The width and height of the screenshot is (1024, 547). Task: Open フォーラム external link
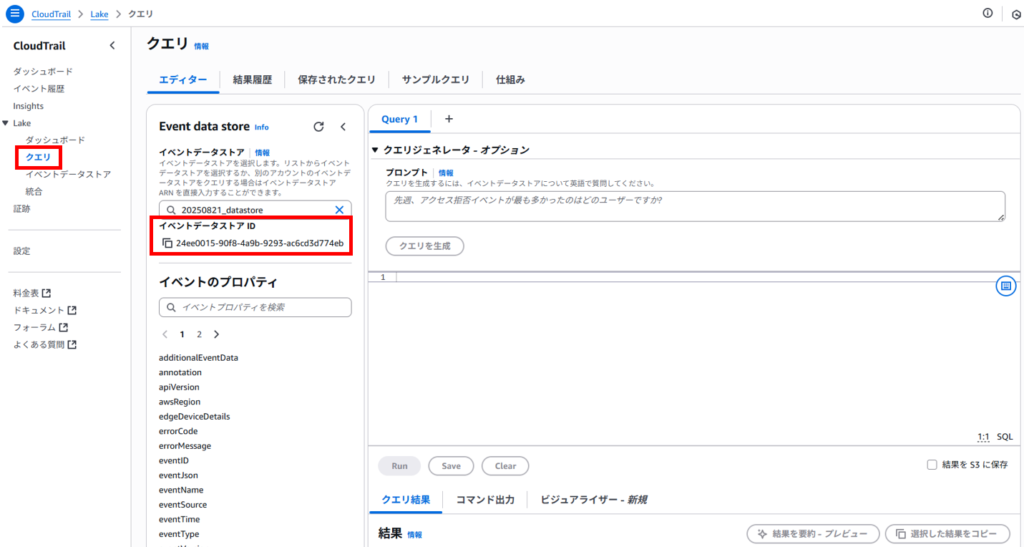tap(40, 327)
